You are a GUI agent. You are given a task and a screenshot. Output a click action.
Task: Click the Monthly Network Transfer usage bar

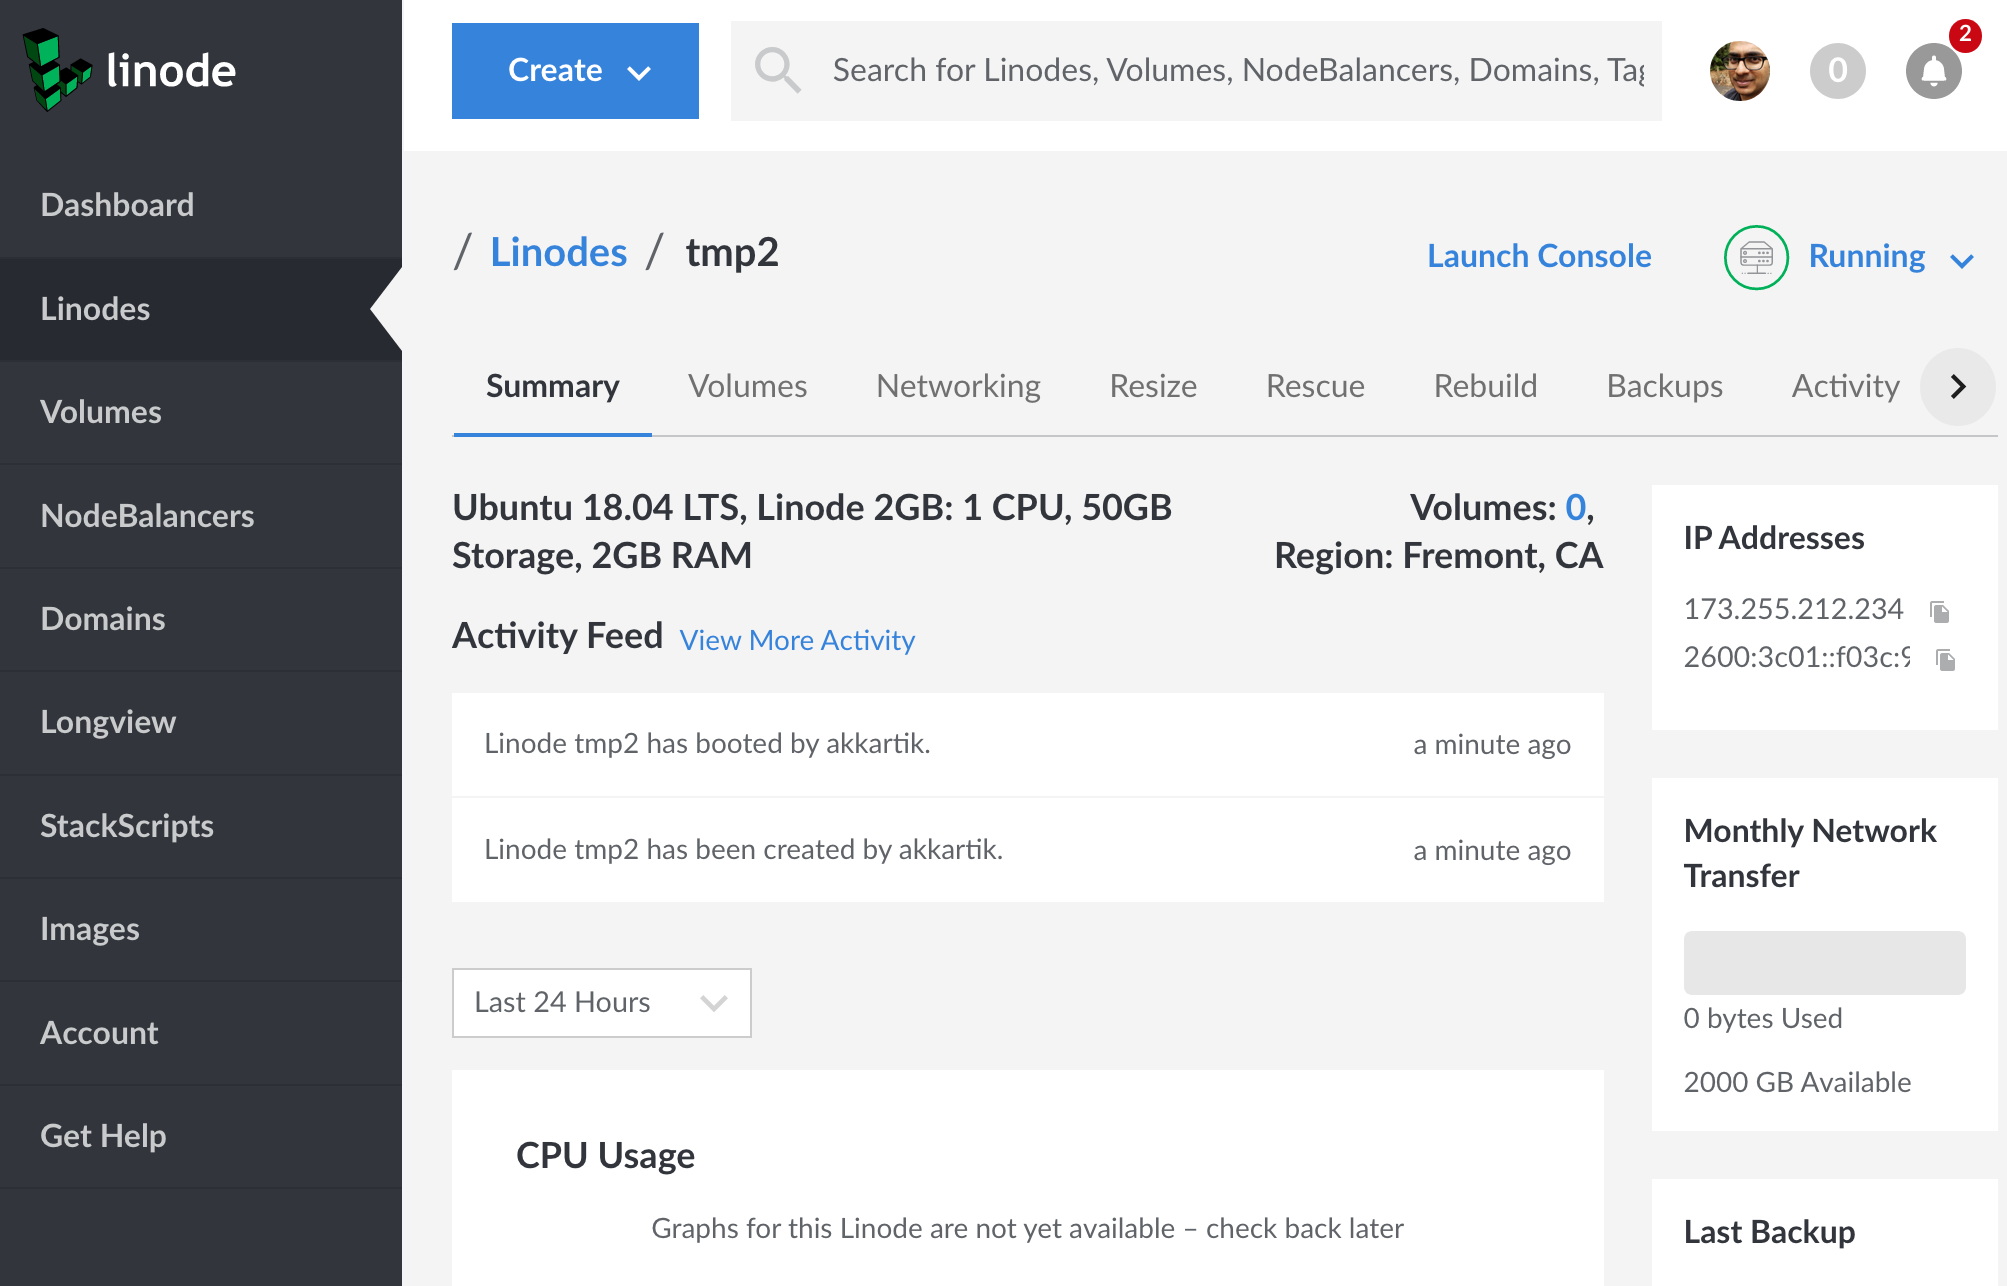1824,962
